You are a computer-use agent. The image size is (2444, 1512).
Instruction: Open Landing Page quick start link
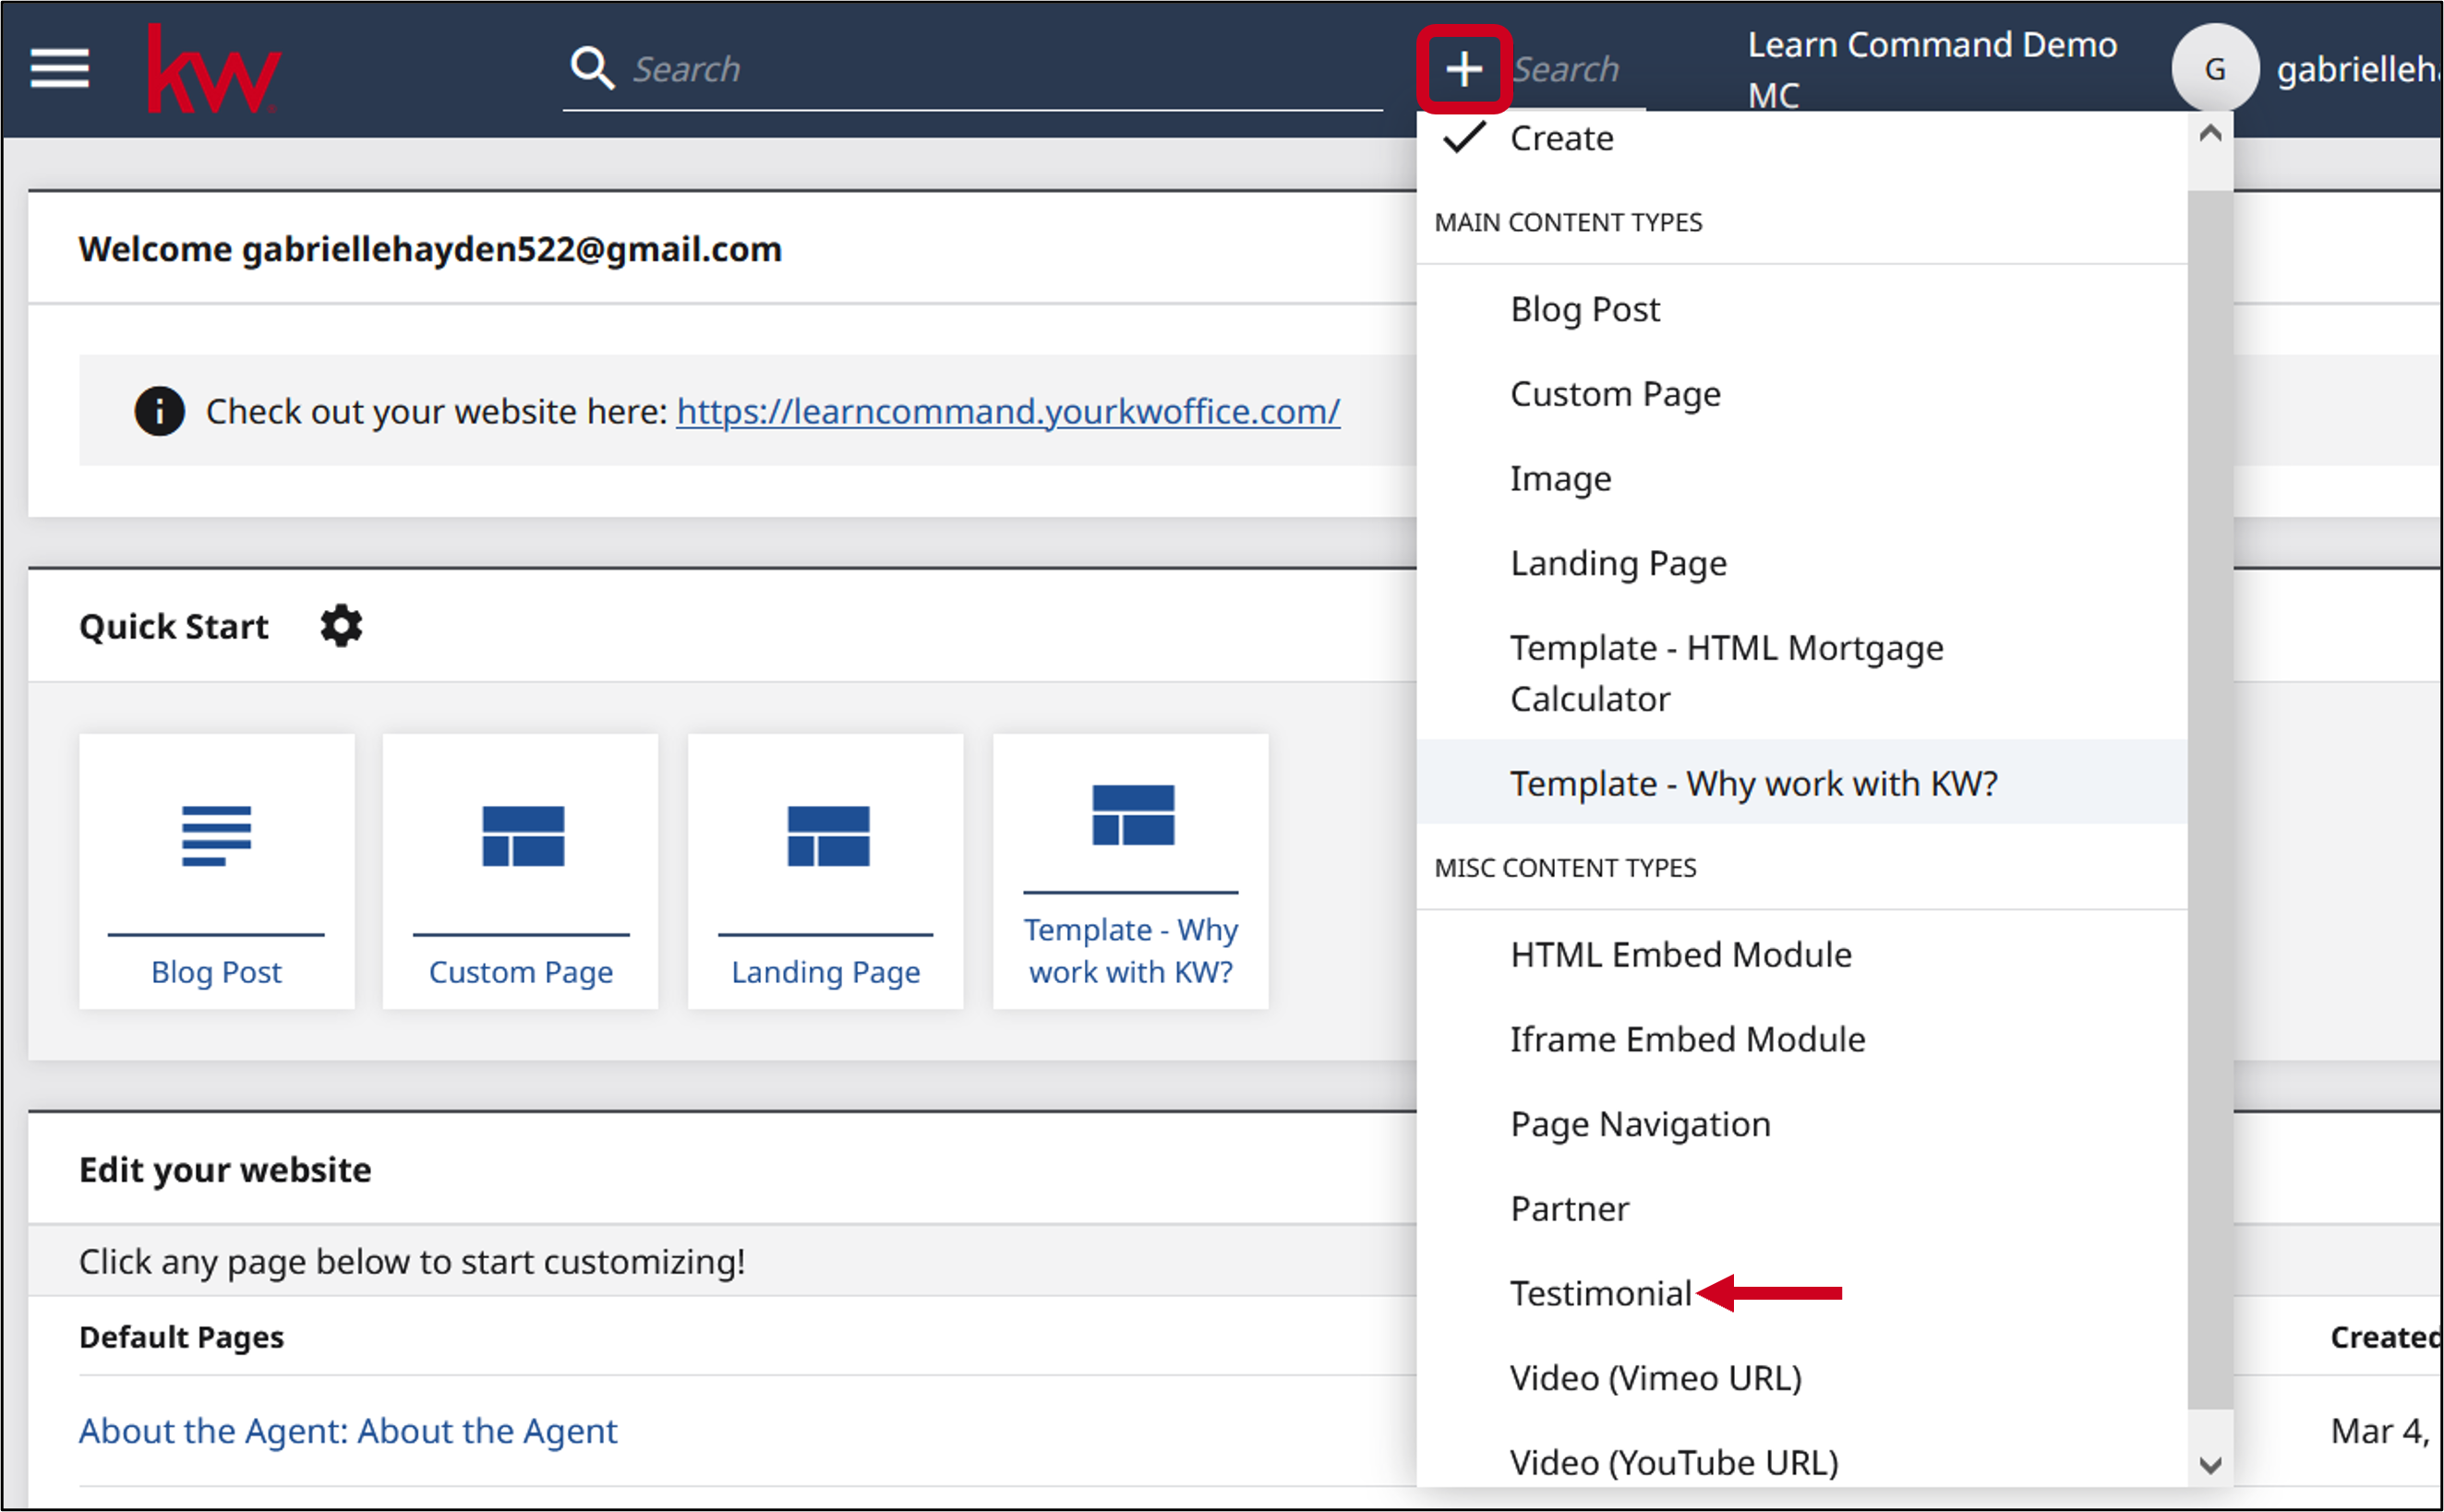[x=826, y=972]
